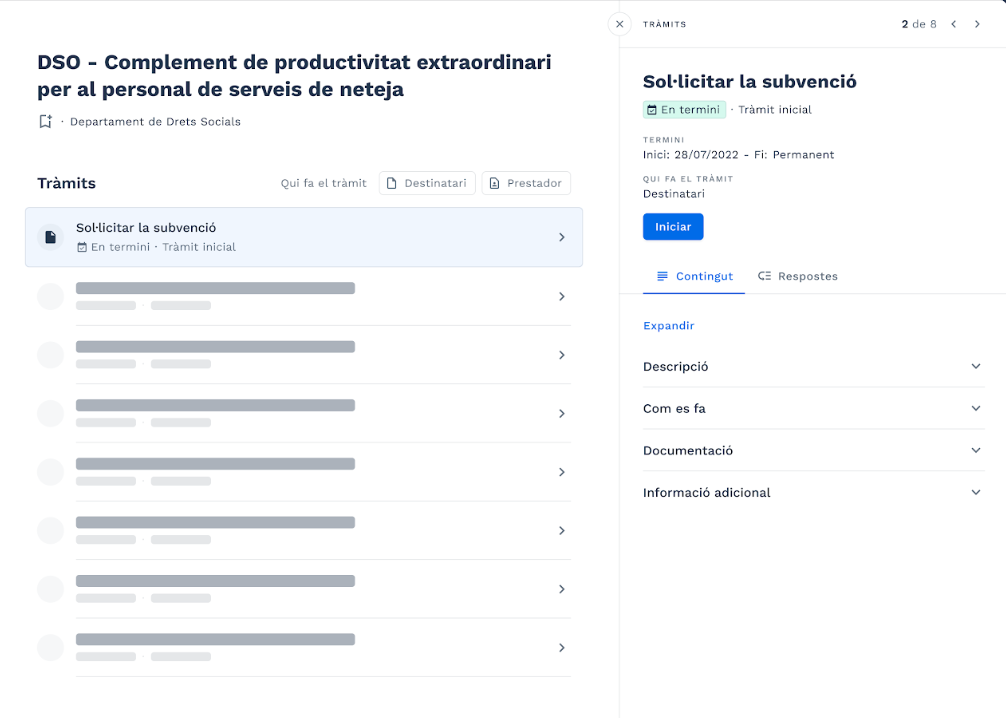The height and width of the screenshot is (718, 1006).
Task: Open the second placeholder tràmit row
Action: (300, 355)
